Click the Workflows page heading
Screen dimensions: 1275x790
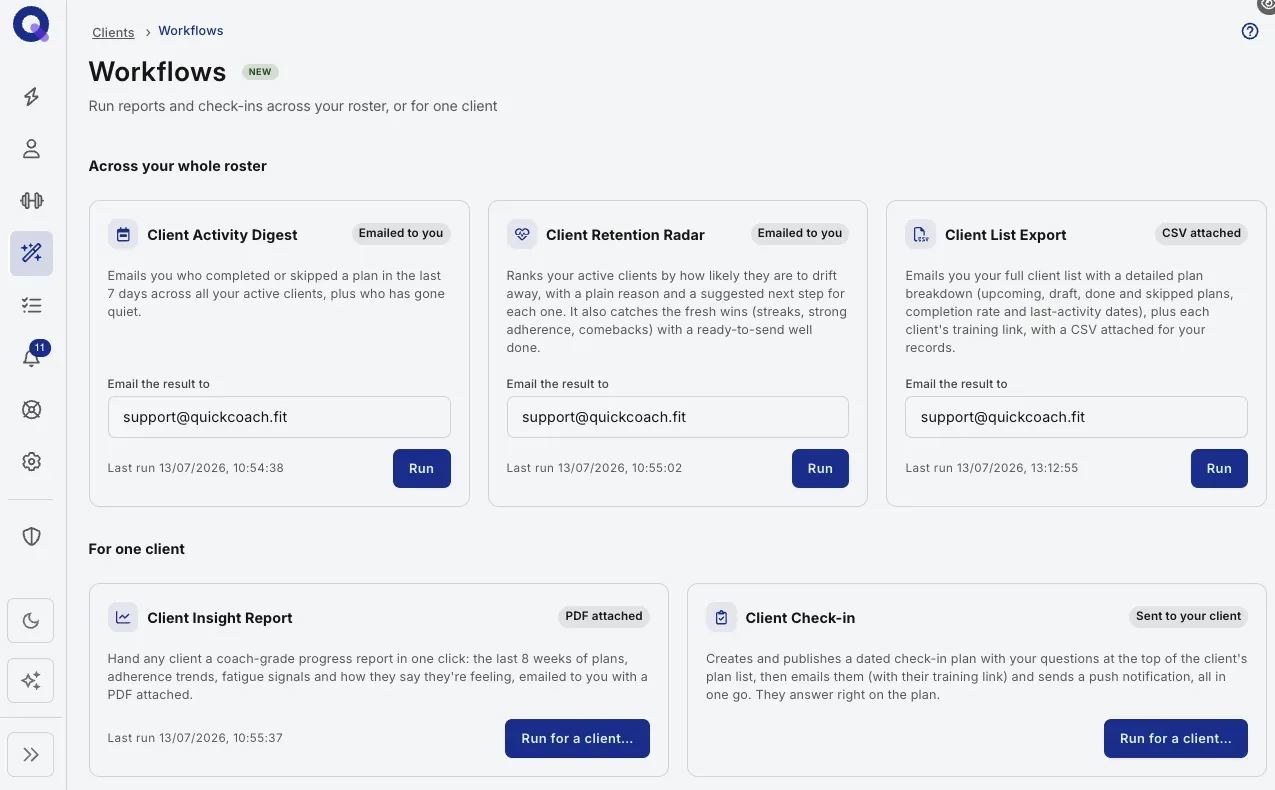tap(157, 72)
